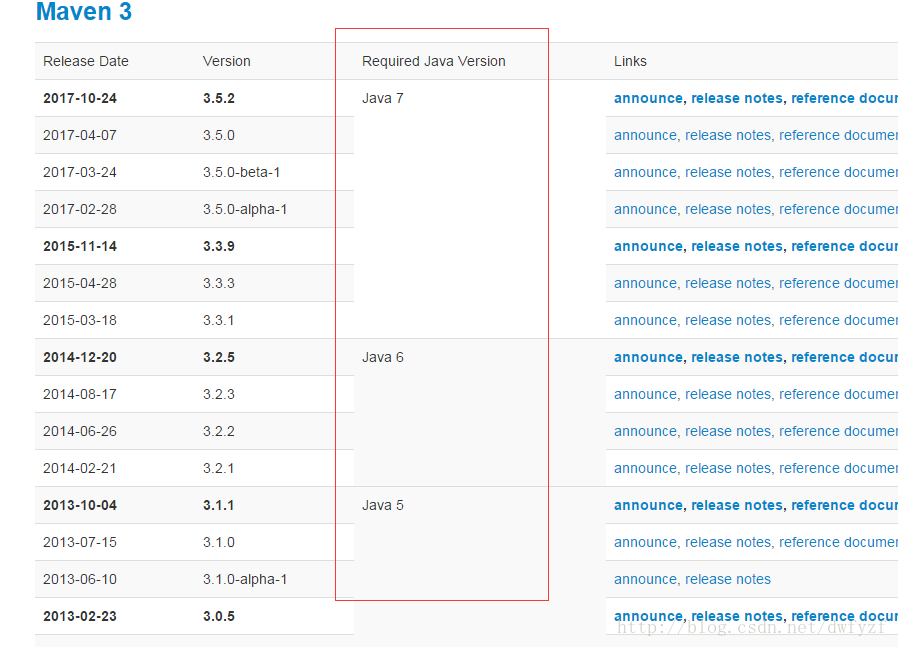Open release notes for version 3.2.2
Viewport: 898px width, 647px height.
728,431
